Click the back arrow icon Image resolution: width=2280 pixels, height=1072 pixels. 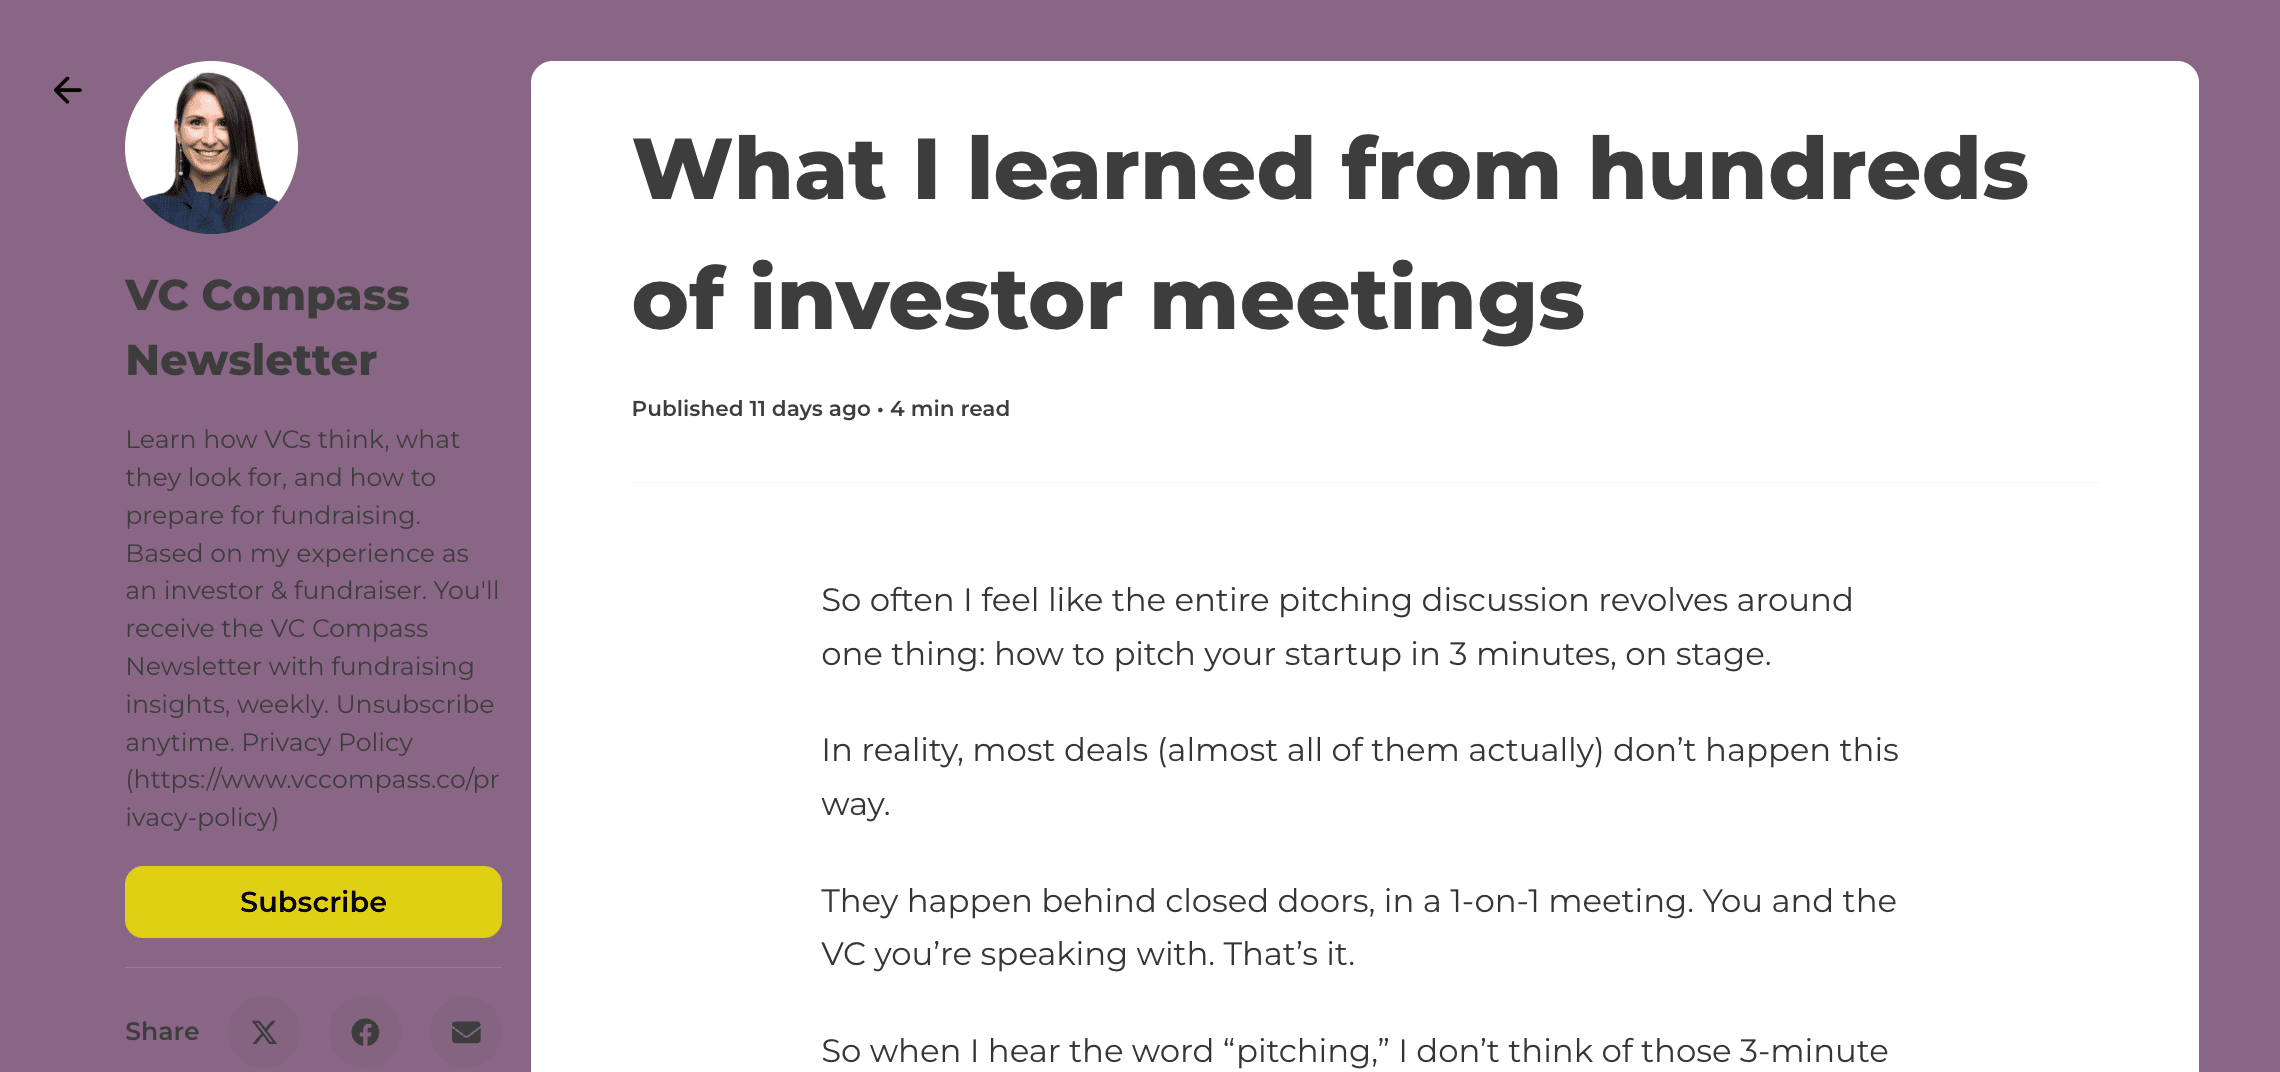(67, 90)
